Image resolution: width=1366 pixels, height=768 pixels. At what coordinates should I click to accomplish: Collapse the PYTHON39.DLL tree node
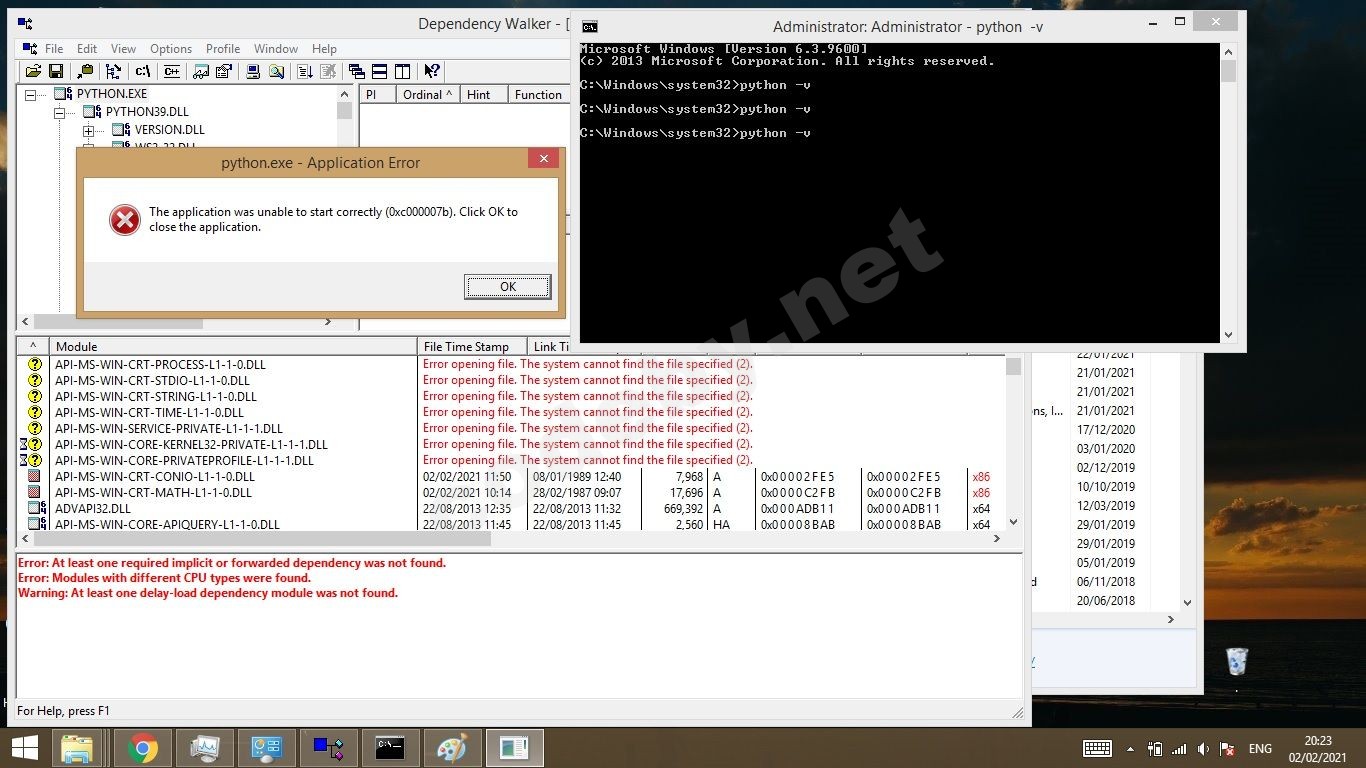(60, 113)
